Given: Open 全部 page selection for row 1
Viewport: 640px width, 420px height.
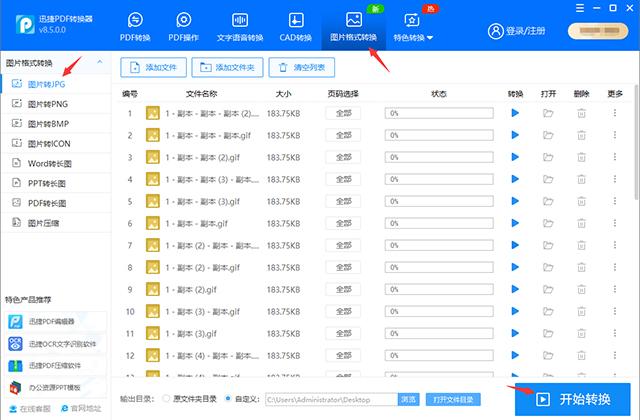Looking at the screenshot, I should tap(343, 113).
